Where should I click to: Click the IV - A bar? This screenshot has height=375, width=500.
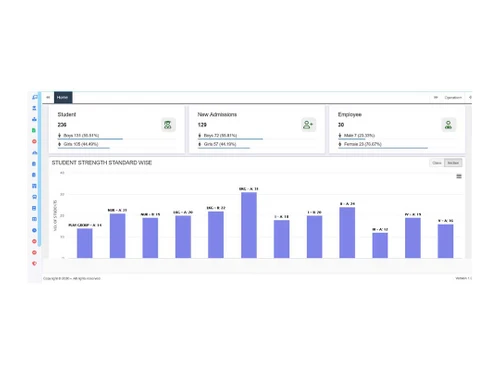[x=413, y=238]
